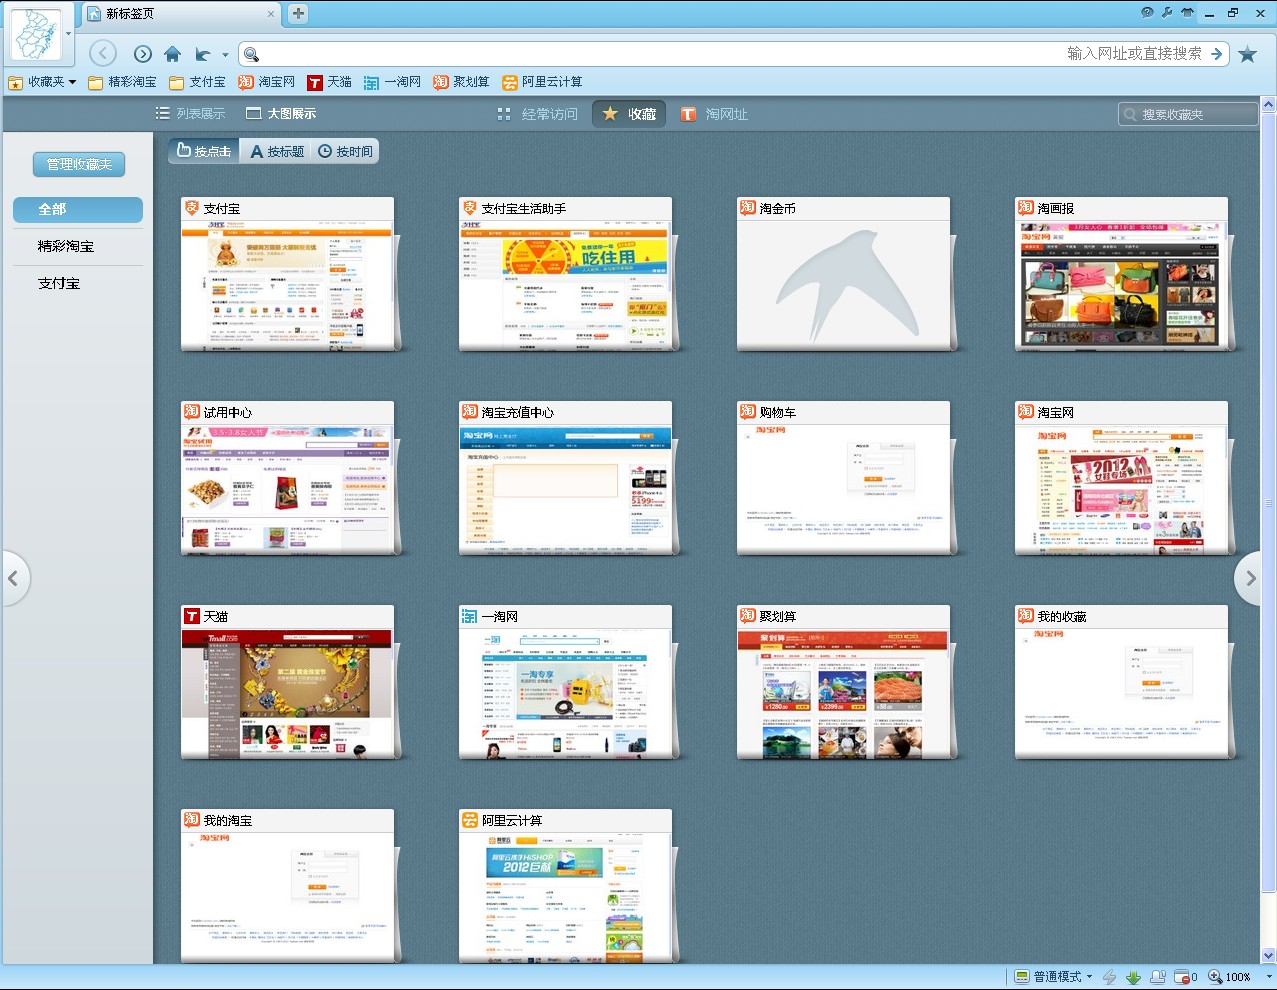Open the 阿里云计算 favorite thumbnail
This screenshot has width=1277, height=990.
point(566,886)
